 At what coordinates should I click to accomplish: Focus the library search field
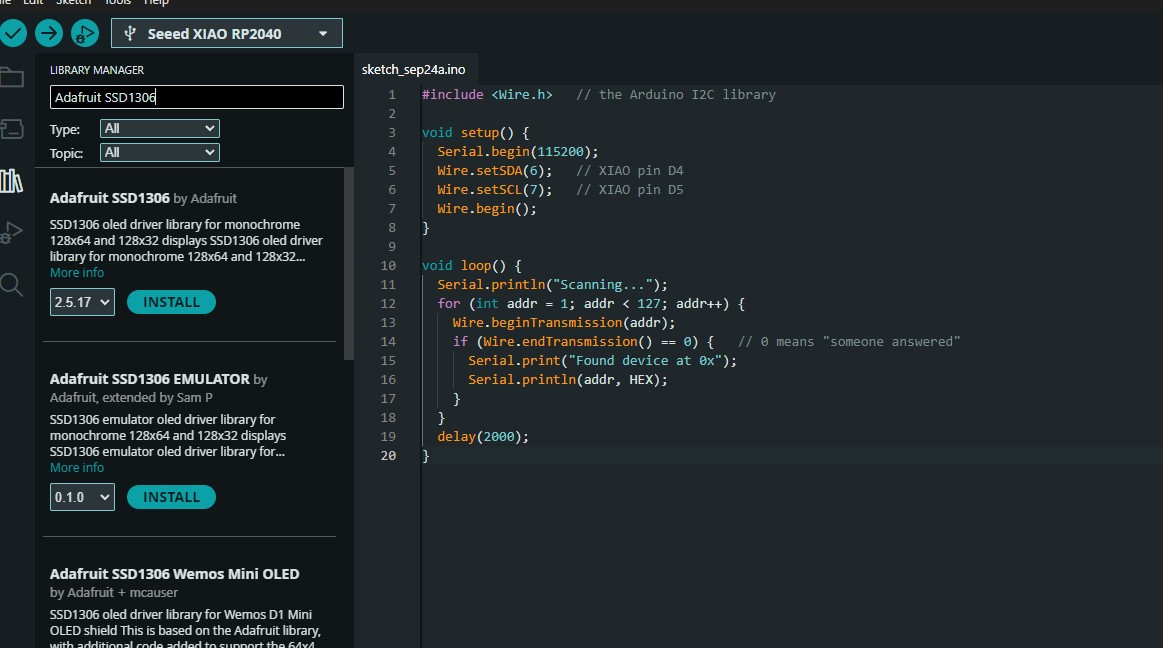[x=197, y=97]
